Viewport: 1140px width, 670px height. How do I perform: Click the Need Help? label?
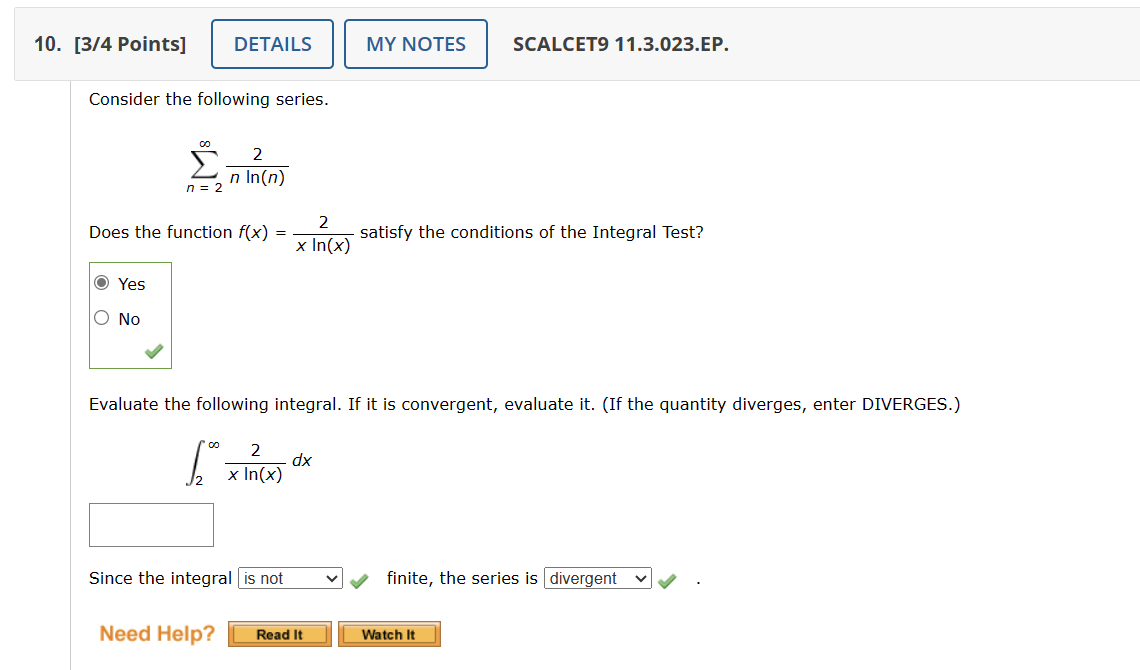[156, 633]
